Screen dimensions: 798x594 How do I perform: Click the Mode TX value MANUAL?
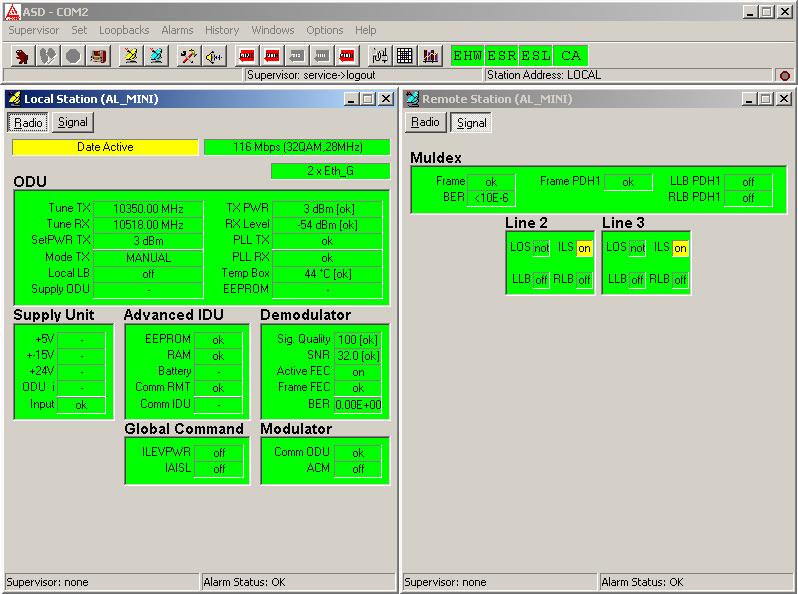148,258
